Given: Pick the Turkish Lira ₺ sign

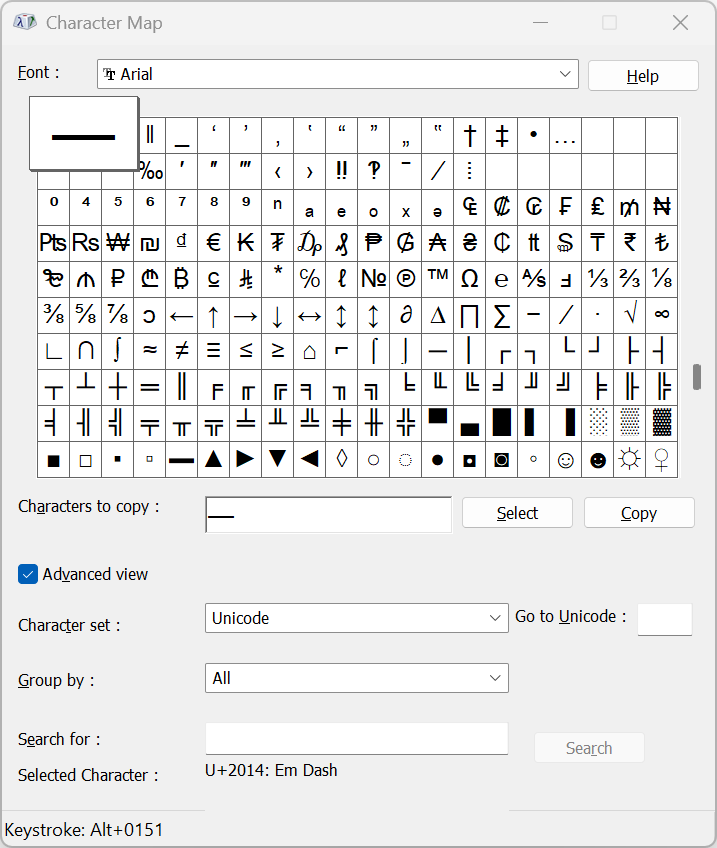Looking at the screenshot, I should (x=662, y=243).
